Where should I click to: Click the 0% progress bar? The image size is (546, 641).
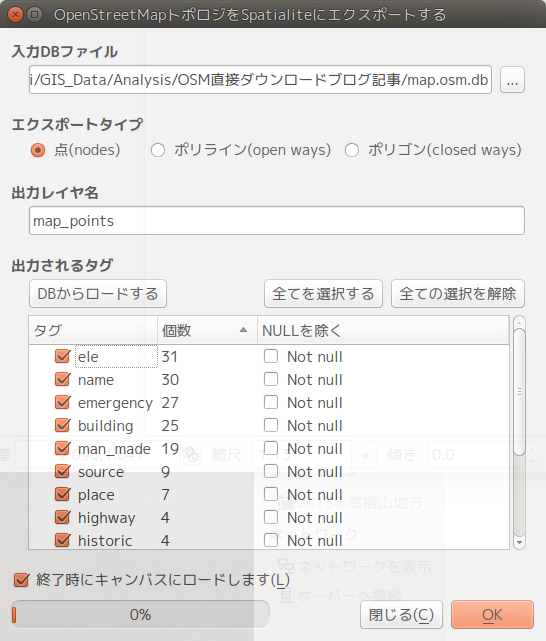(x=141, y=614)
